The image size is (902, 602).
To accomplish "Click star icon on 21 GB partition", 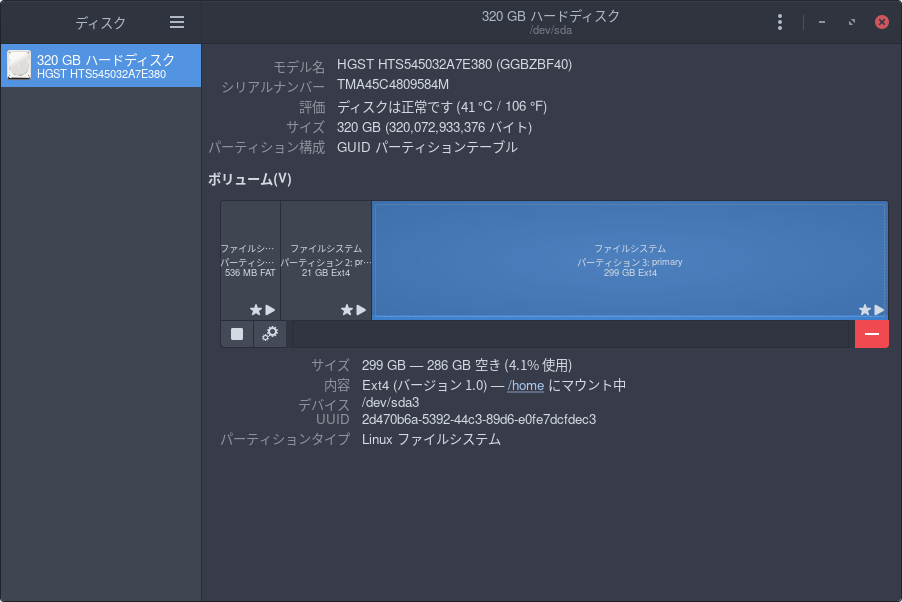I will point(347,310).
